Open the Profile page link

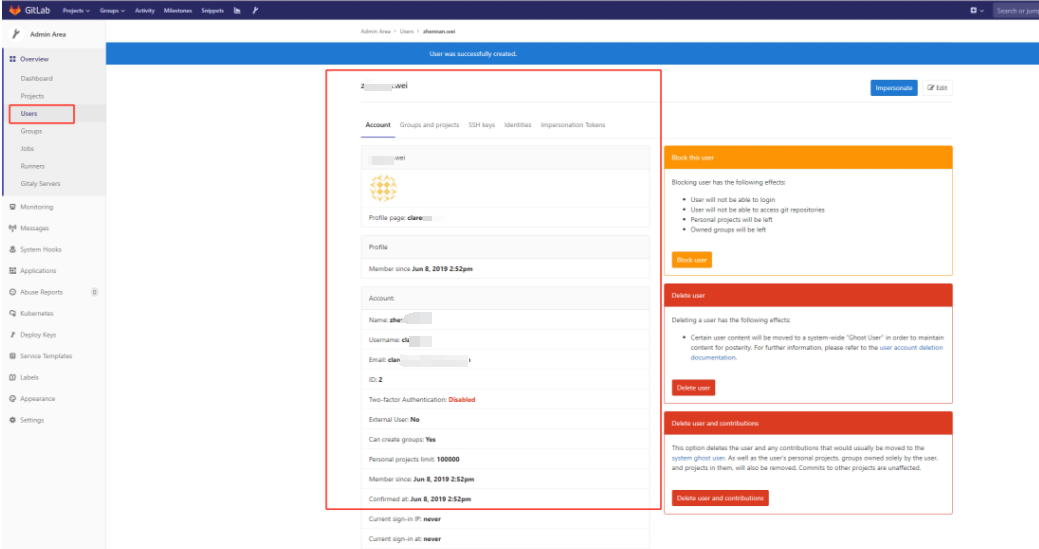tap(420, 217)
